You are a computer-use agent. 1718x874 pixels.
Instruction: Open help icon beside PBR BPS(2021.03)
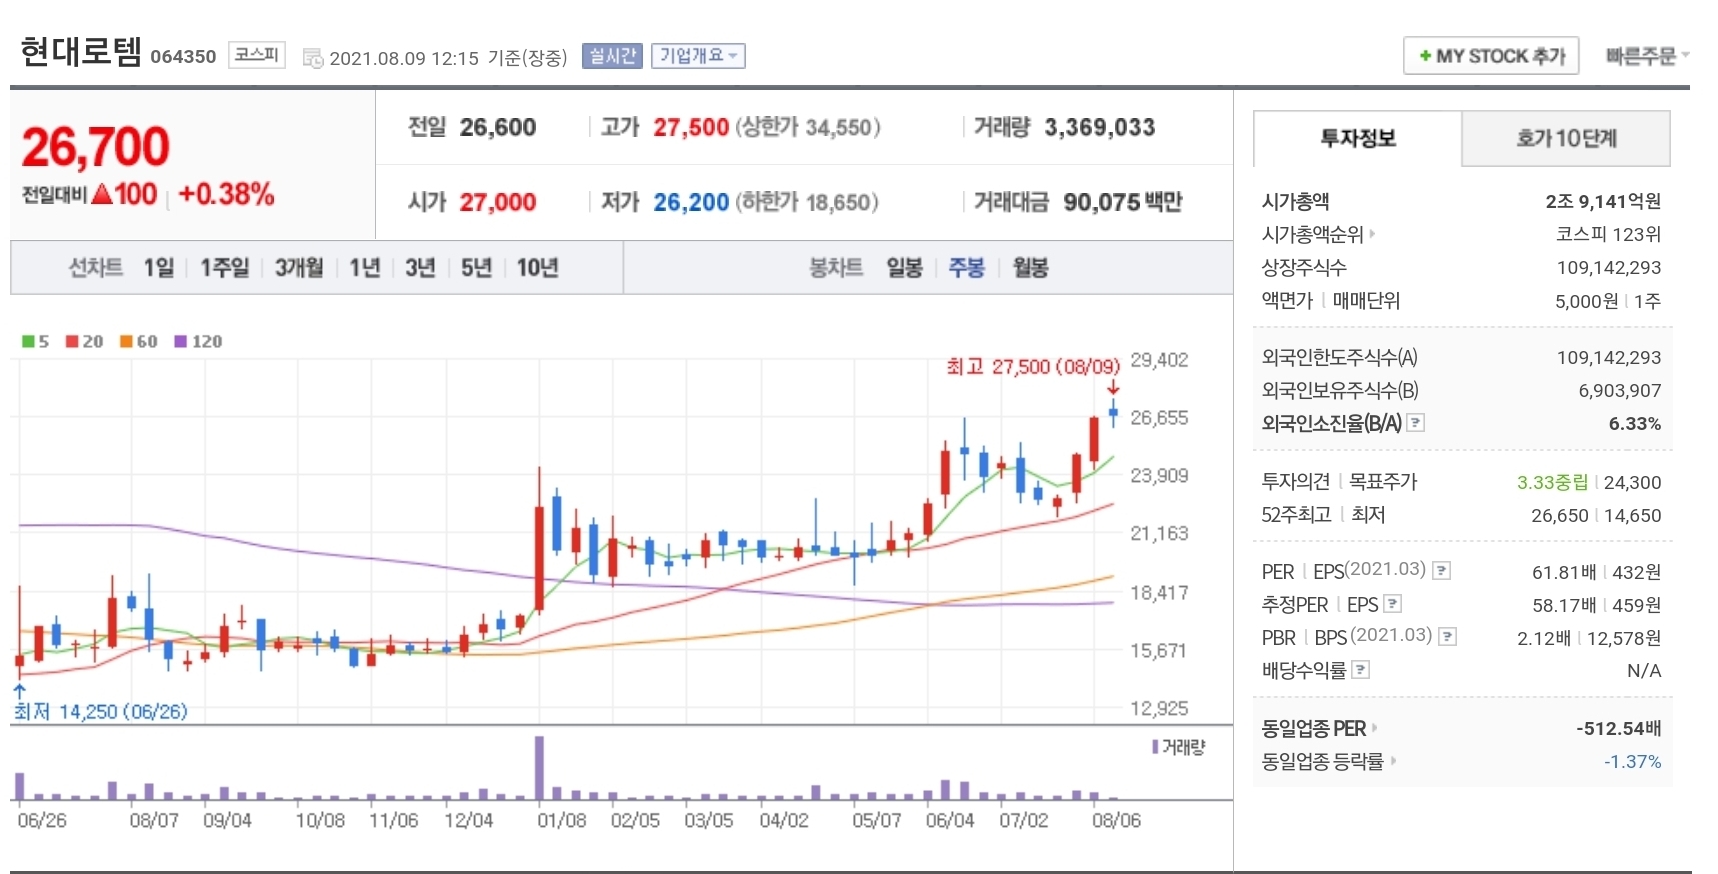tap(1447, 636)
